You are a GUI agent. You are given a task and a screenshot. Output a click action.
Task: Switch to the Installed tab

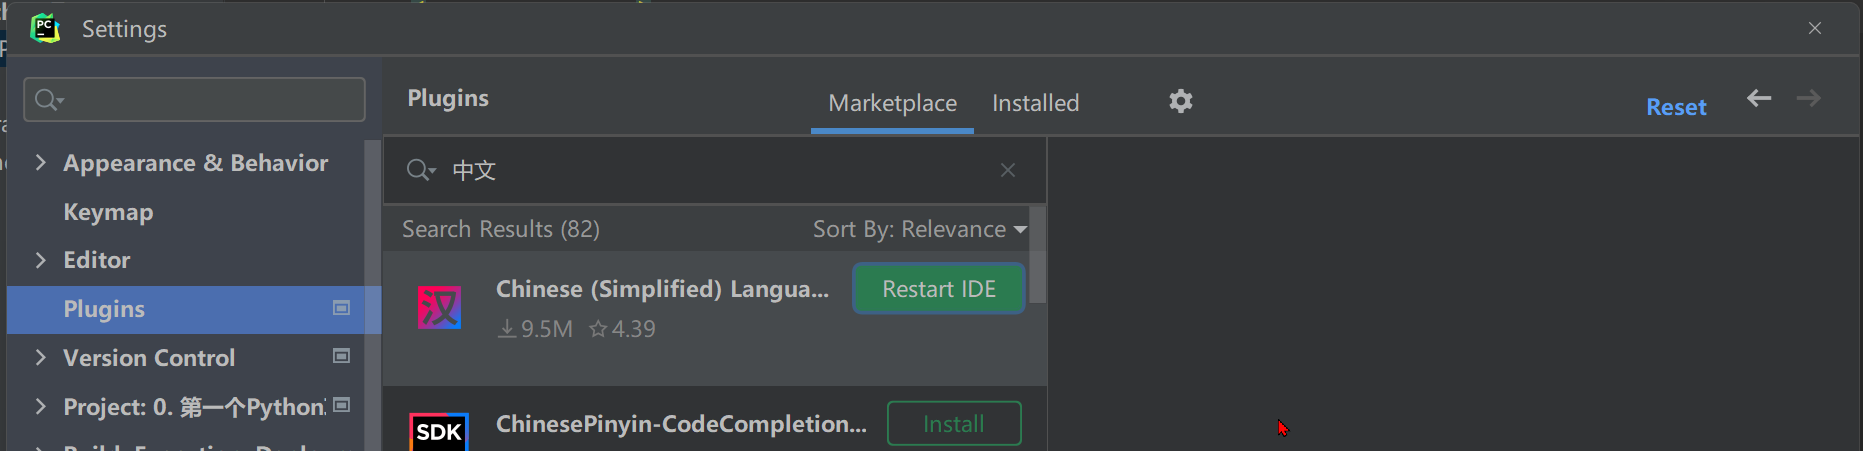click(1035, 103)
